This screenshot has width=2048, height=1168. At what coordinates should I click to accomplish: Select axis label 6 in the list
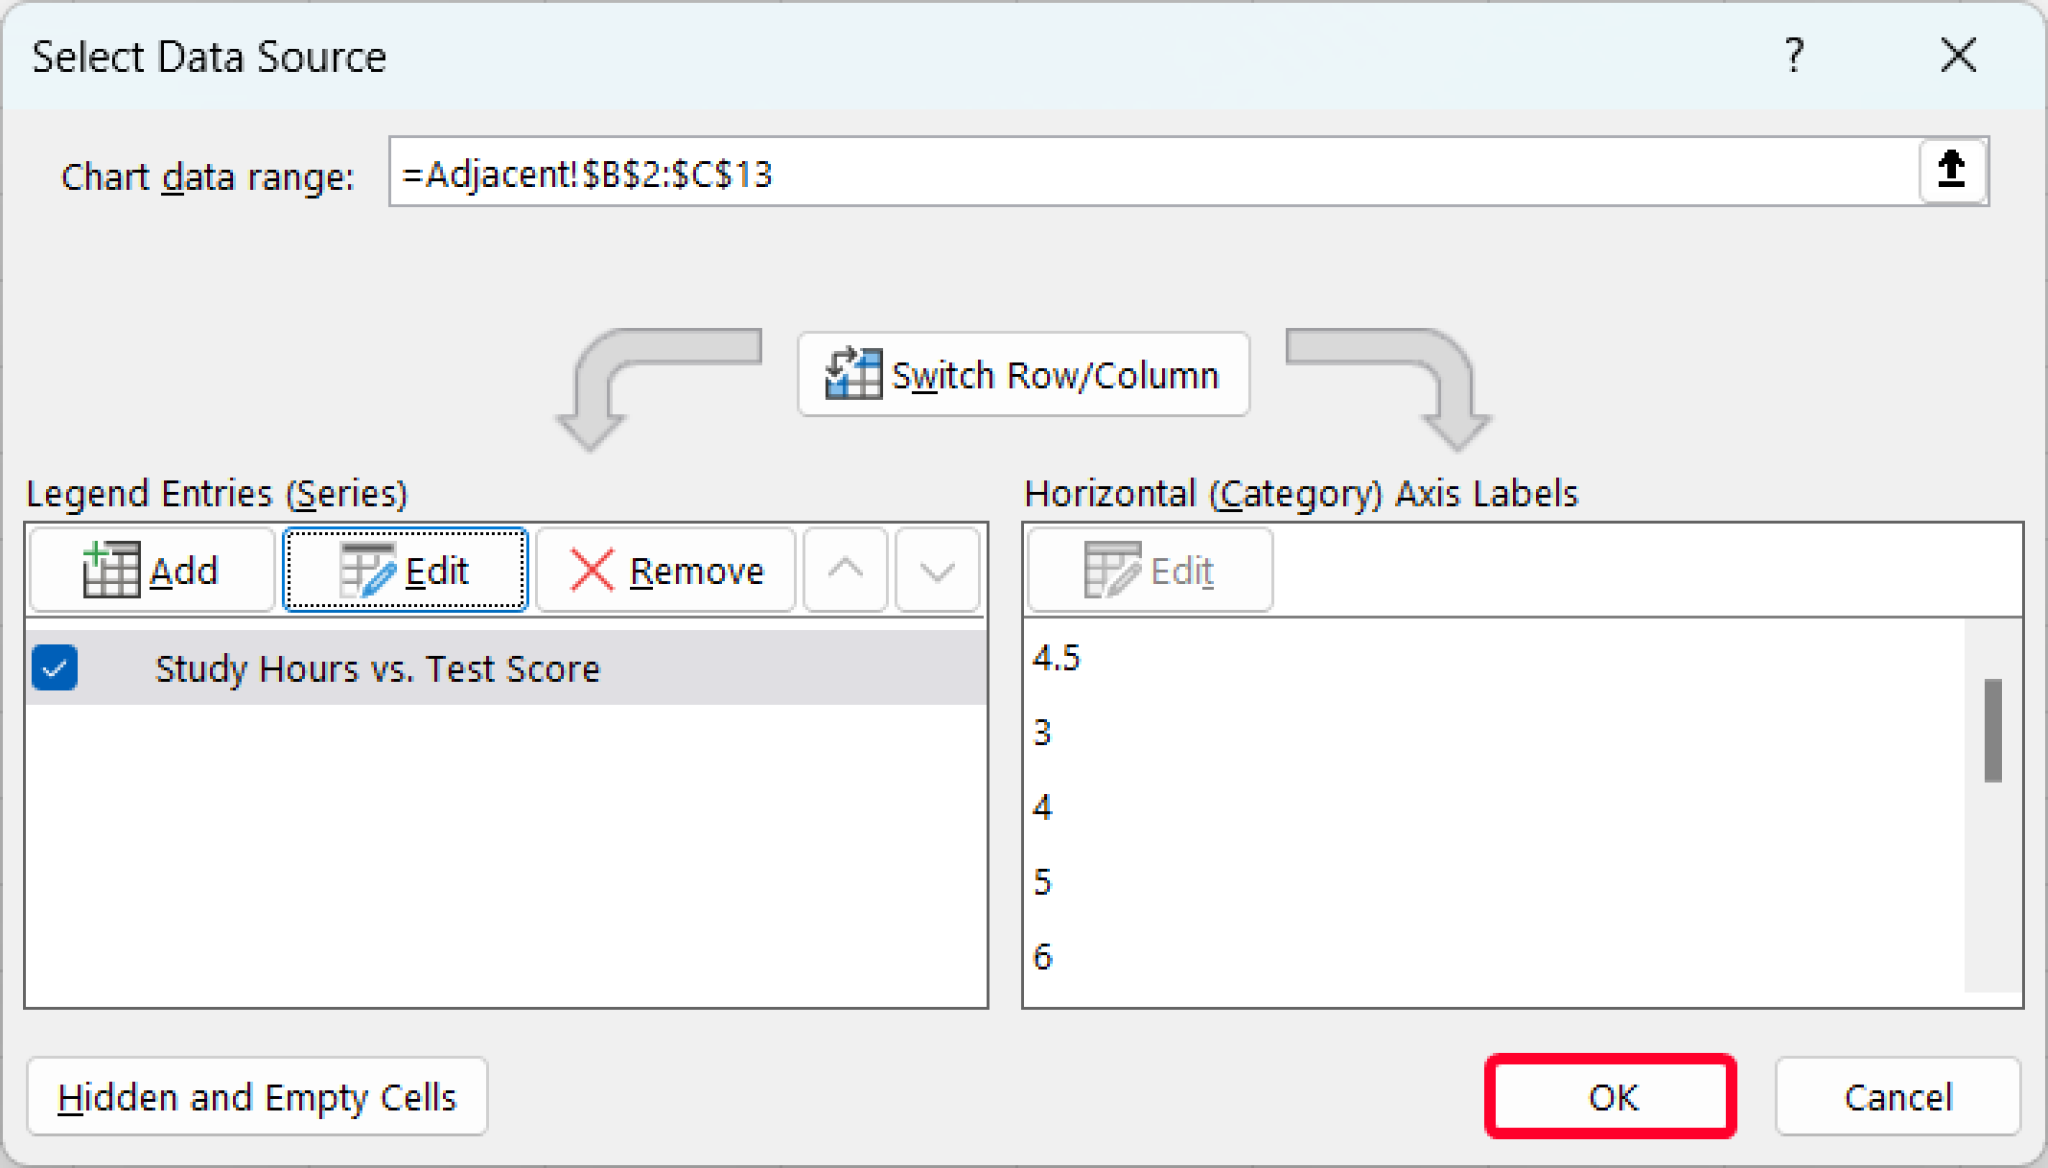(1044, 957)
